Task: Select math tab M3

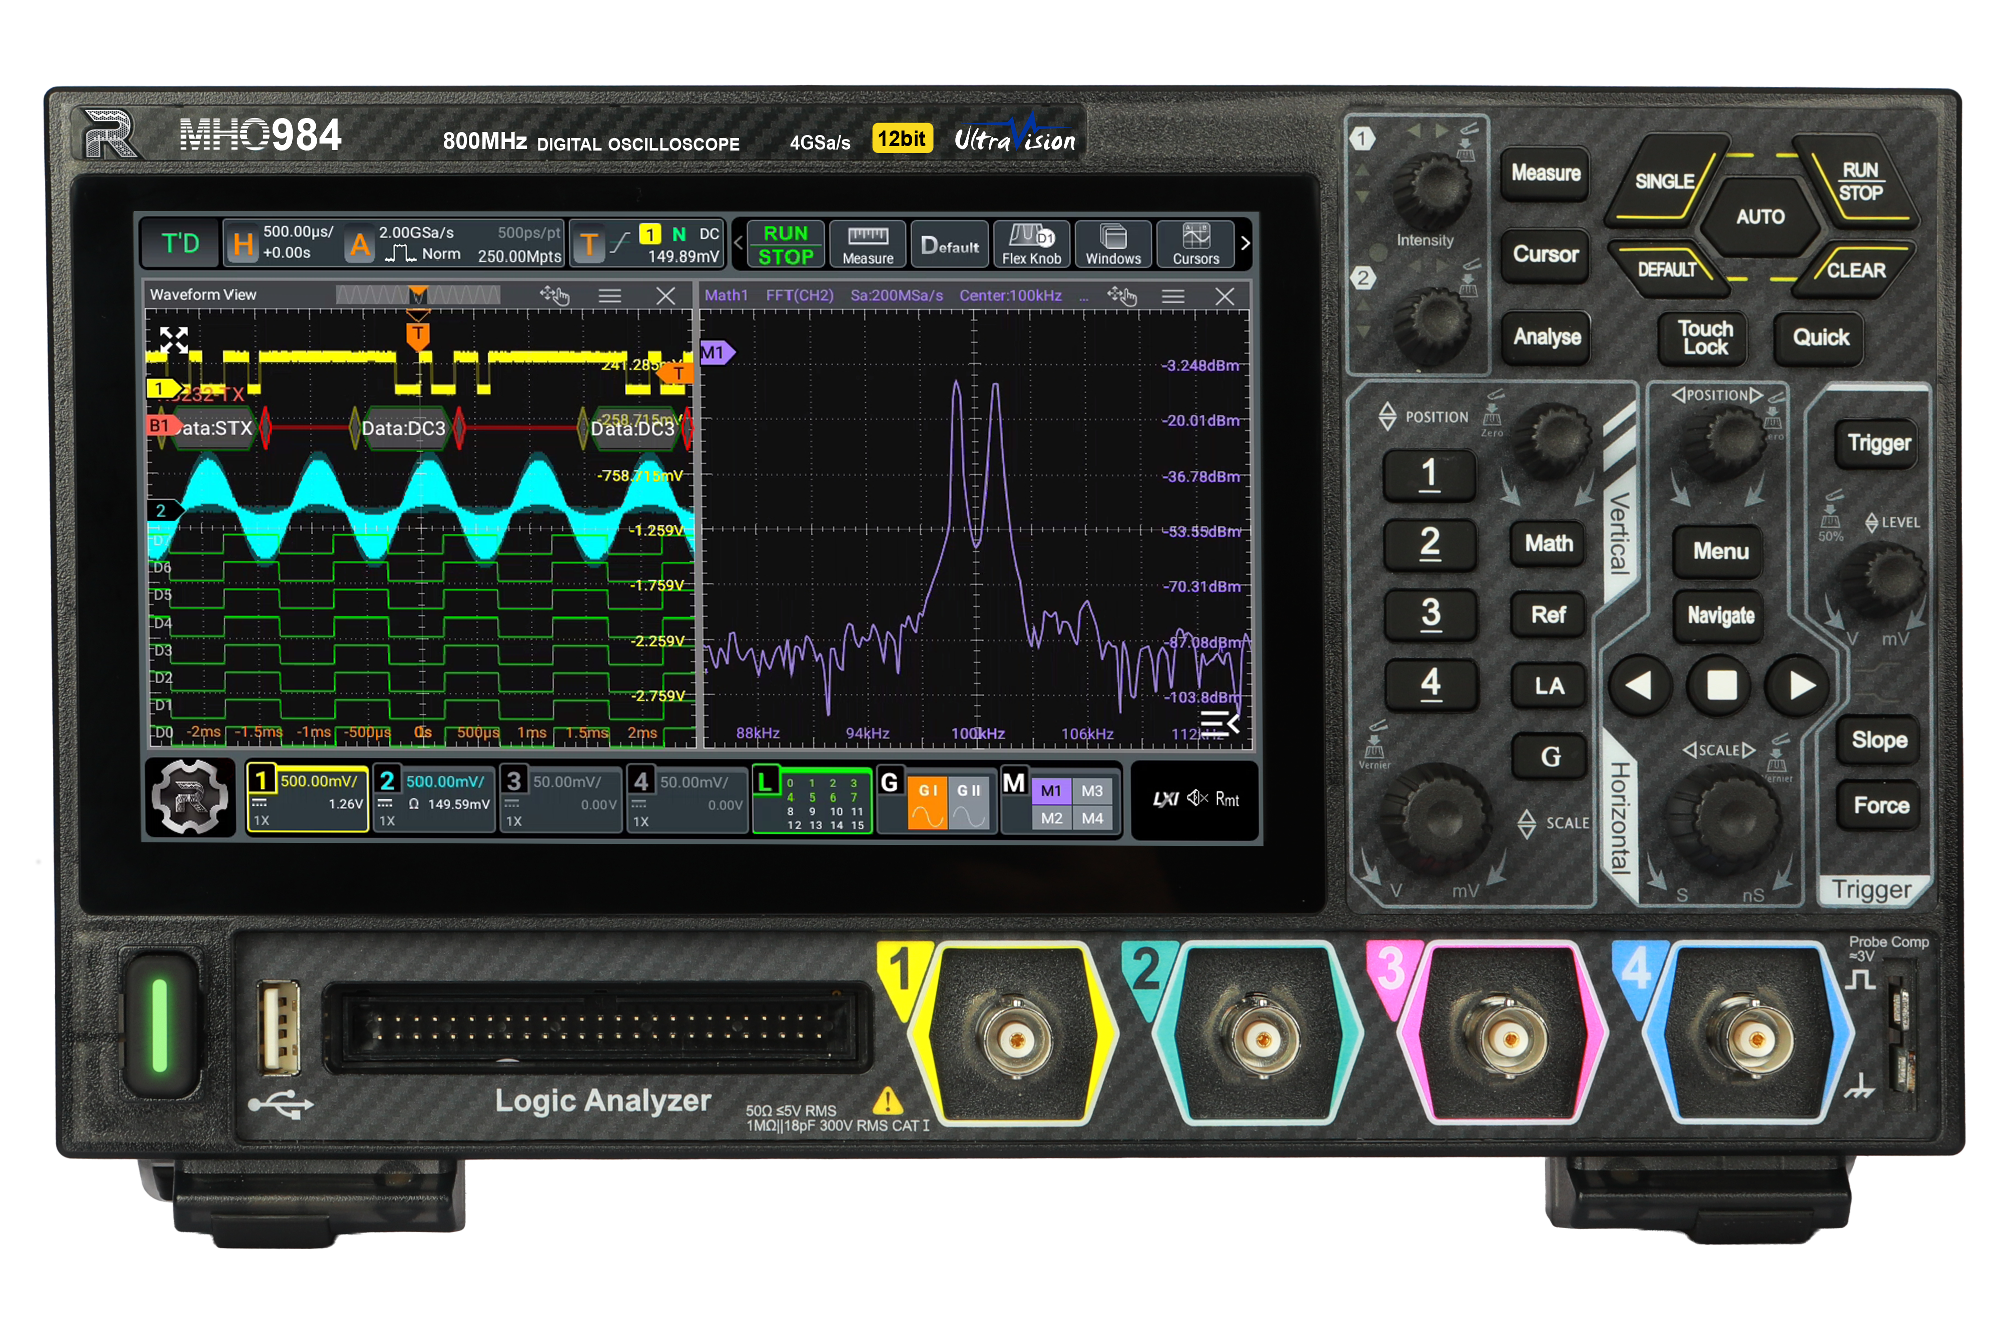Action: tap(1092, 790)
